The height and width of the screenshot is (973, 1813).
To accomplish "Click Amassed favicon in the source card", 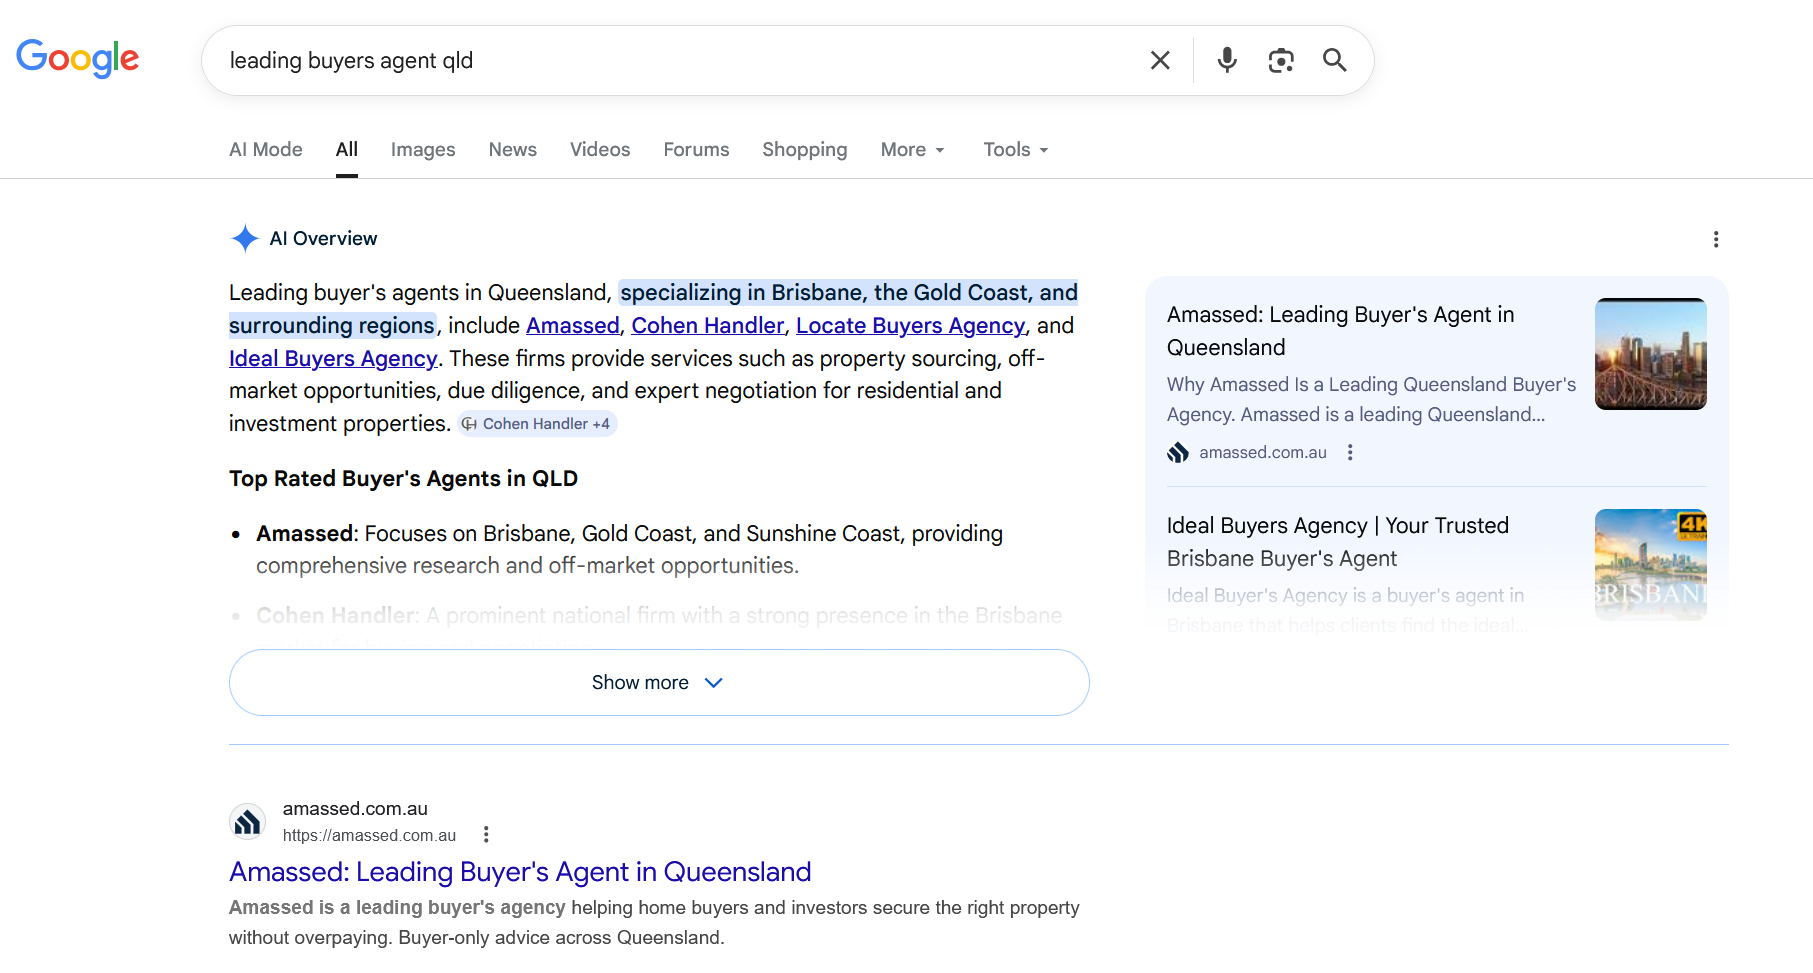I will tap(1178, 452).
